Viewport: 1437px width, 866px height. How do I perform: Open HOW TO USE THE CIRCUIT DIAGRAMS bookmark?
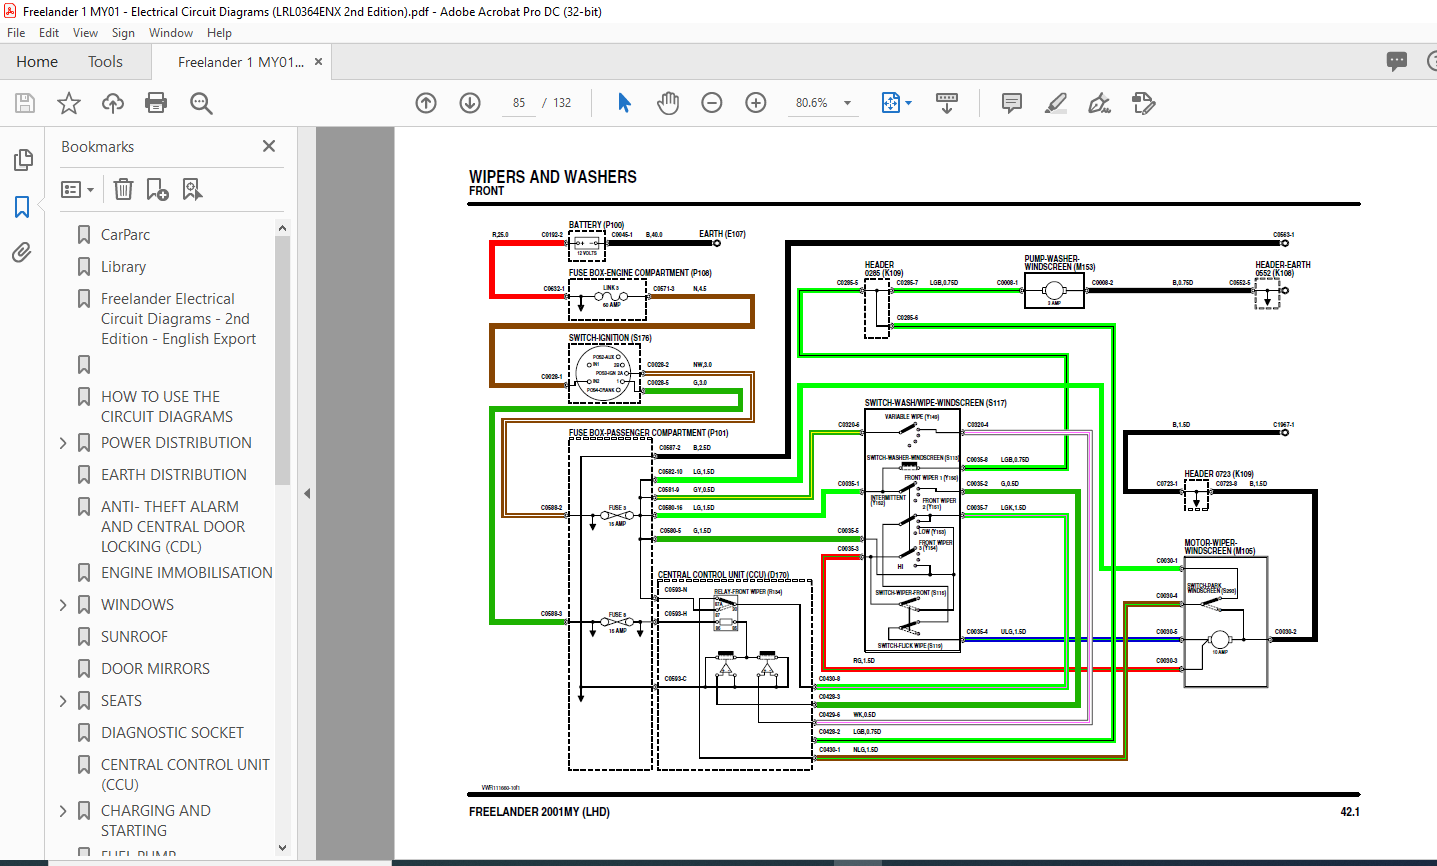click(x=167, y=407)
